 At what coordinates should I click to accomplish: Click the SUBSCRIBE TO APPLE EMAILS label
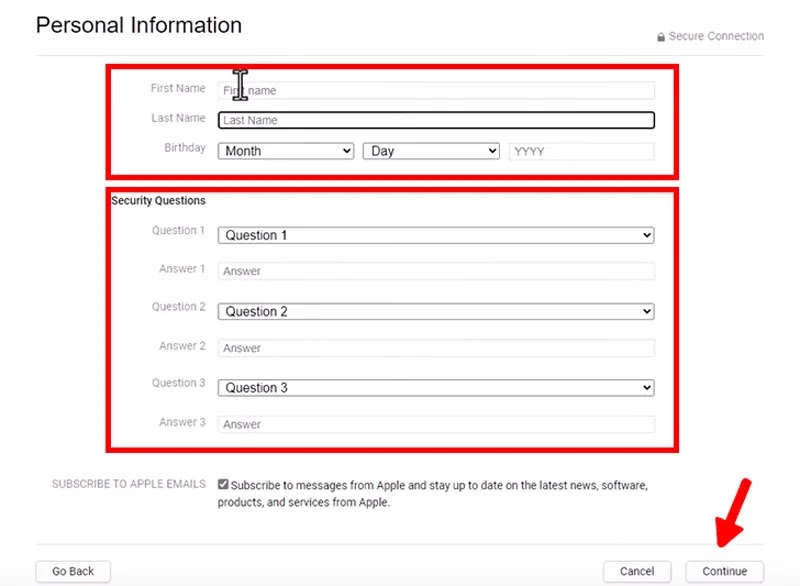pos(129,484)
